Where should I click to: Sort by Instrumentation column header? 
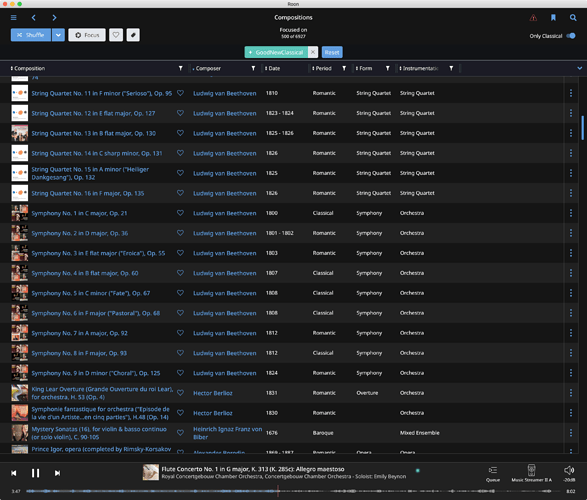pos(419,68)
